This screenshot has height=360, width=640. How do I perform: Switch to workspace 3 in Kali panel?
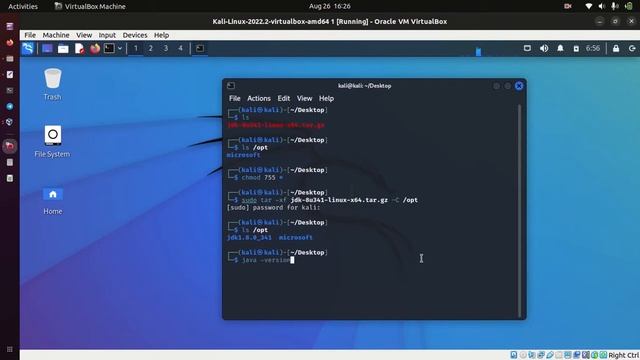(x=166, y=49)
